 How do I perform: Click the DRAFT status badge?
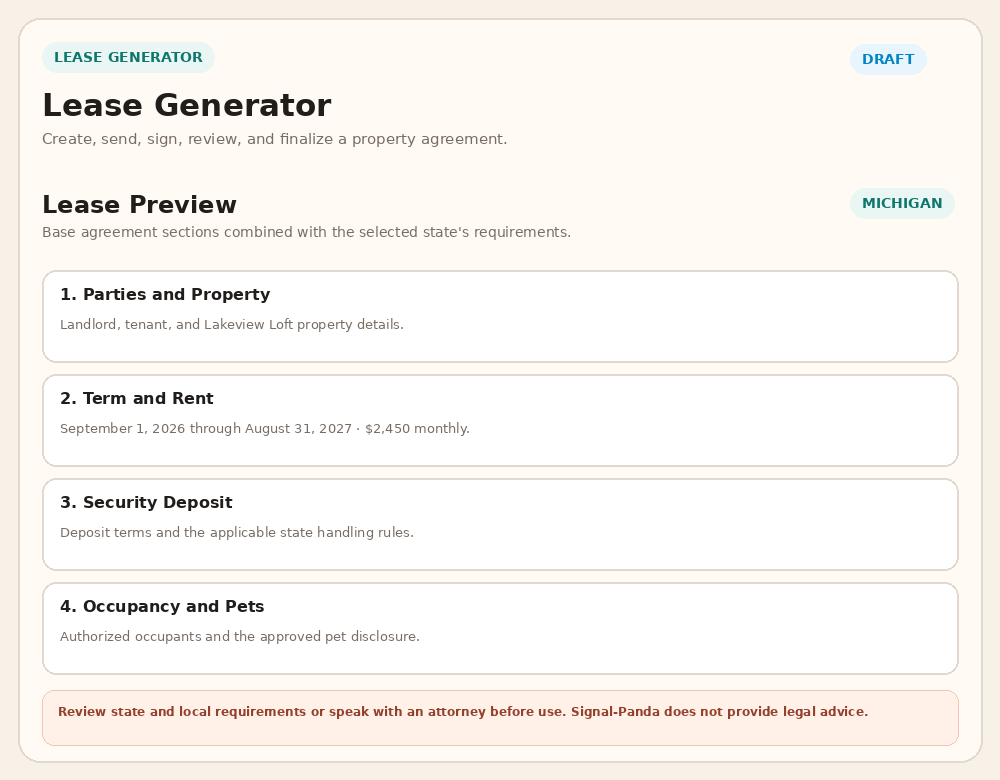[888, 59]
